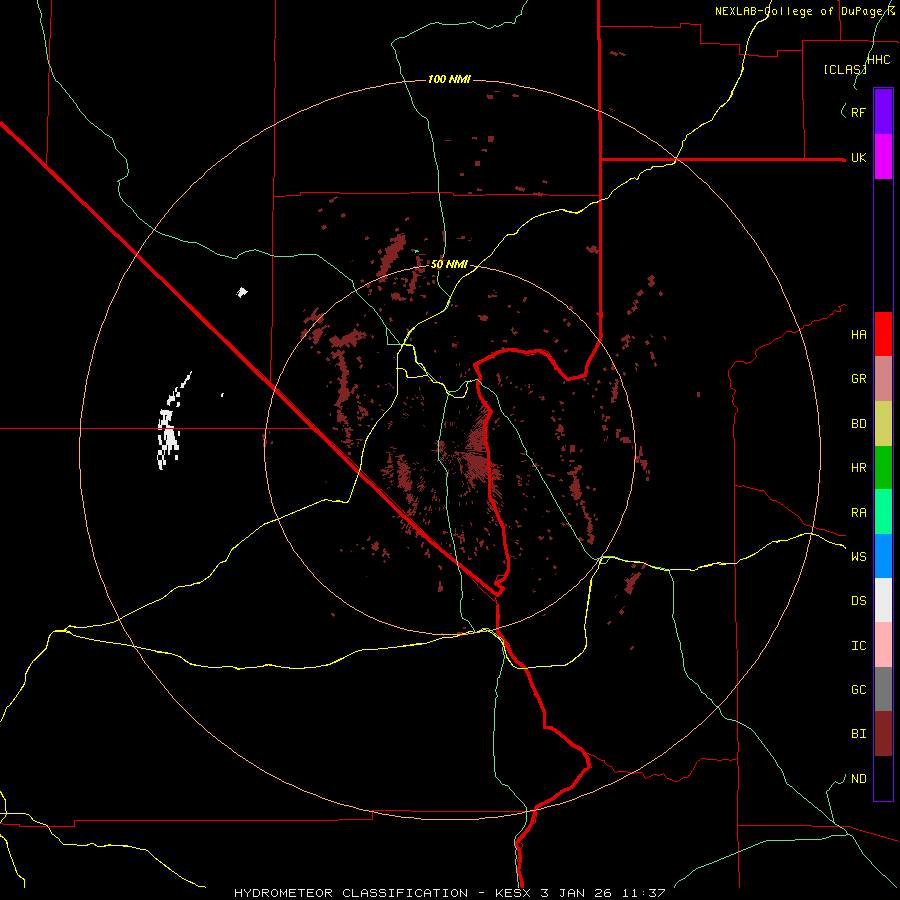Viewport: 900px width, 900px height.
Task: Select the dusty pink GR legend swatch
Action: point(883,379)
